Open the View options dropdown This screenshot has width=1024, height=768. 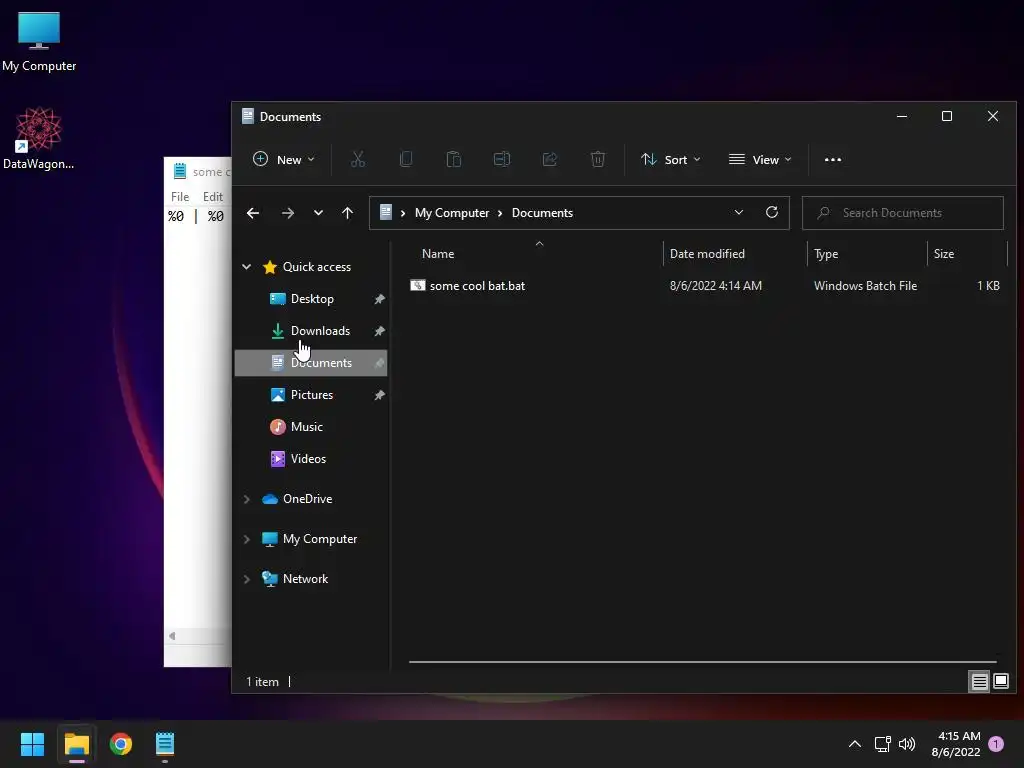(760, 159)
